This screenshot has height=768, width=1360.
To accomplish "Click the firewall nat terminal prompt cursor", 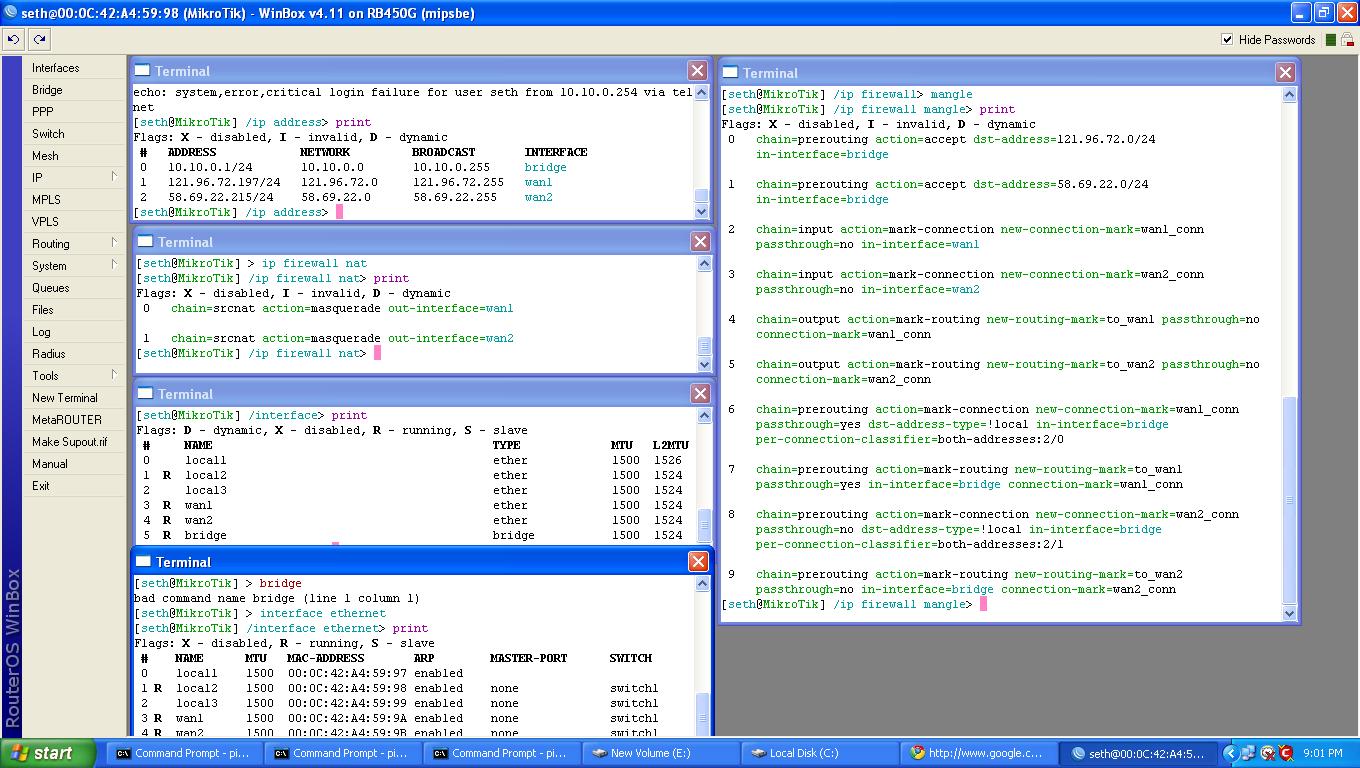I will pos(377,353).
